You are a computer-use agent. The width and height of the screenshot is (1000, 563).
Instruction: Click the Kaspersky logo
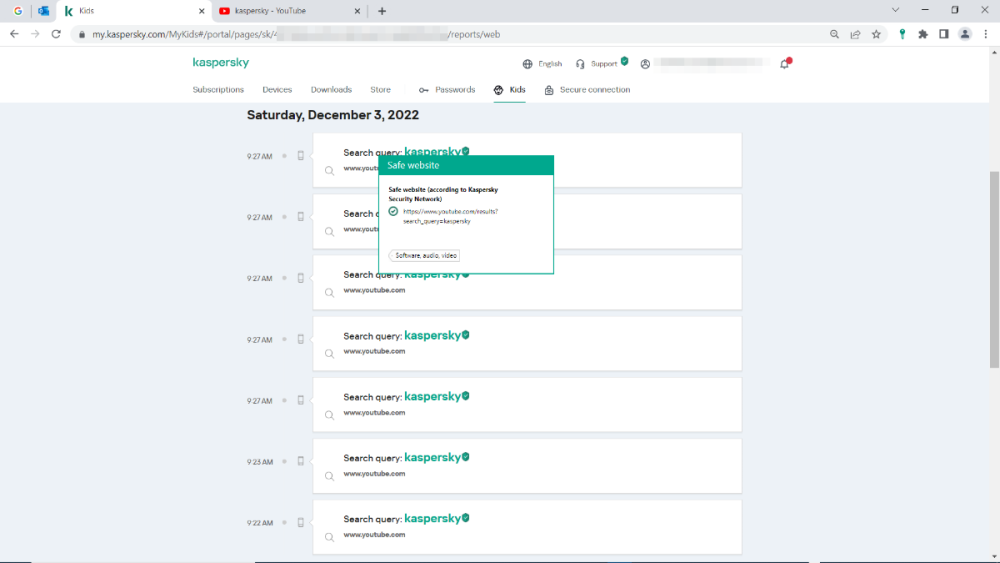[x=221, y=62]
